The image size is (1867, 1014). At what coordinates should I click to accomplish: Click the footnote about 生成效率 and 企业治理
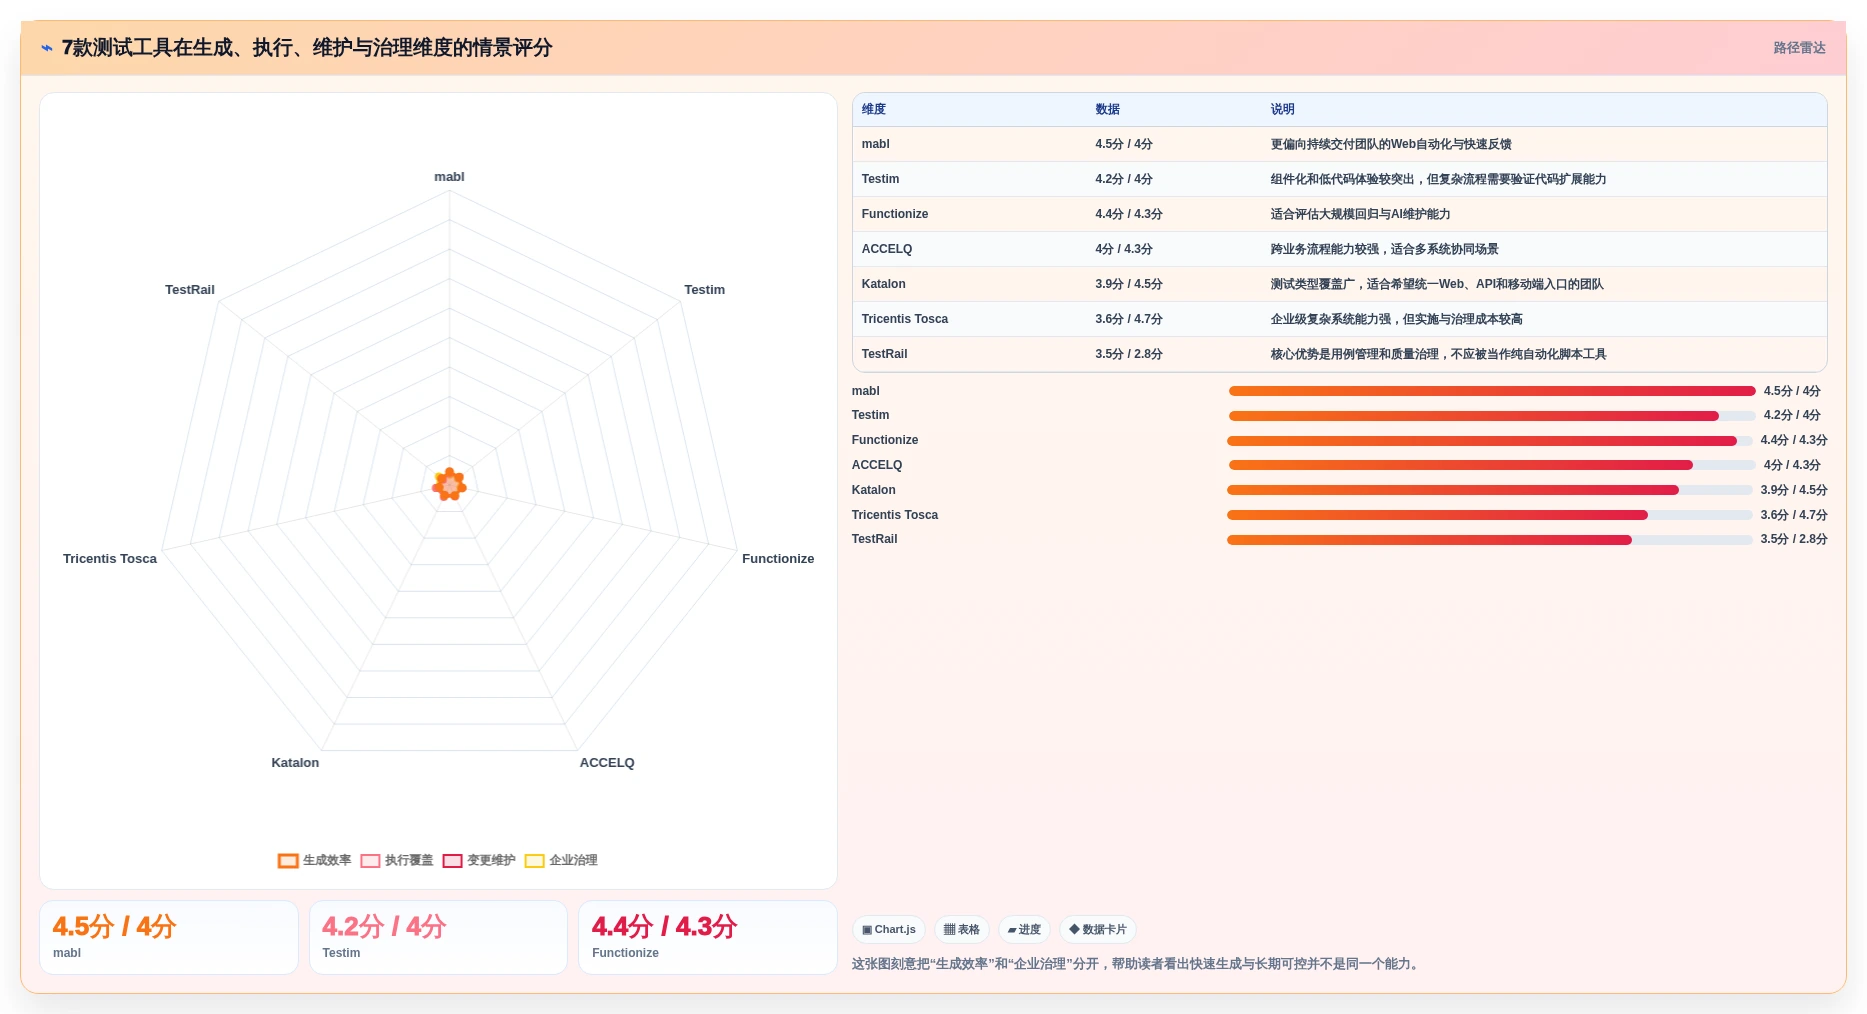pos(1136,964)
